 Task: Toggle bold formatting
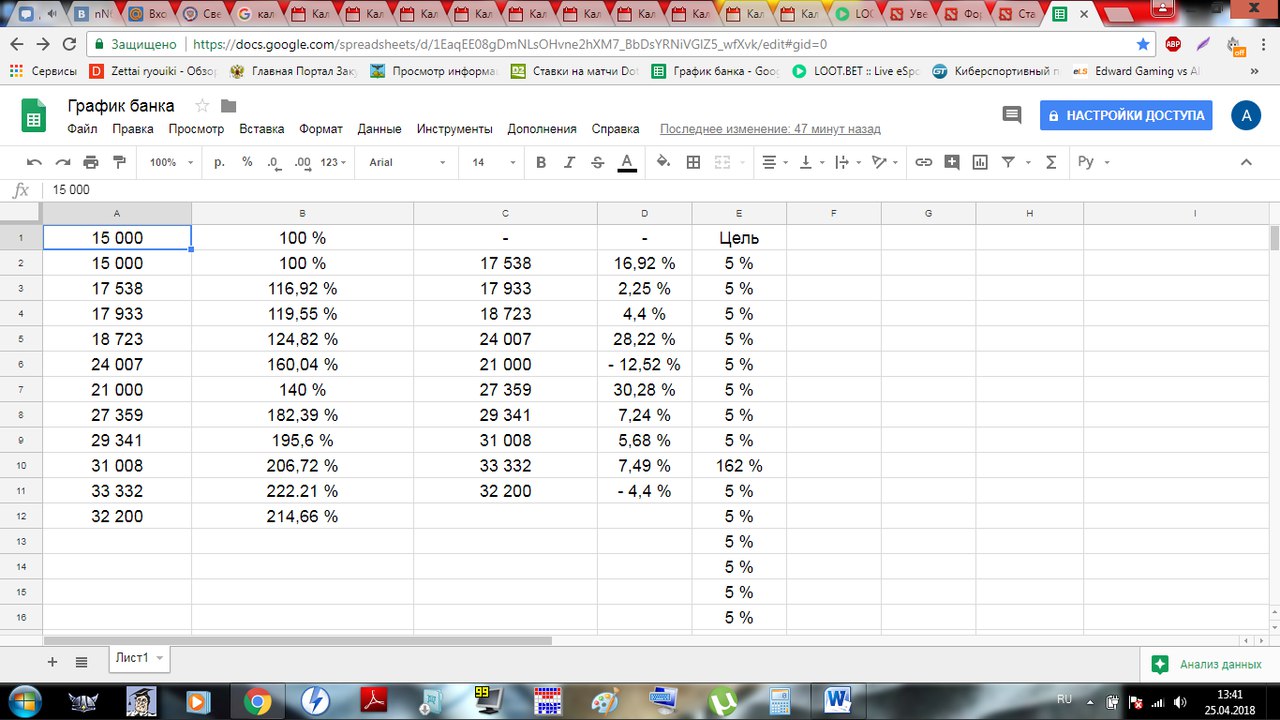point(541,162)
